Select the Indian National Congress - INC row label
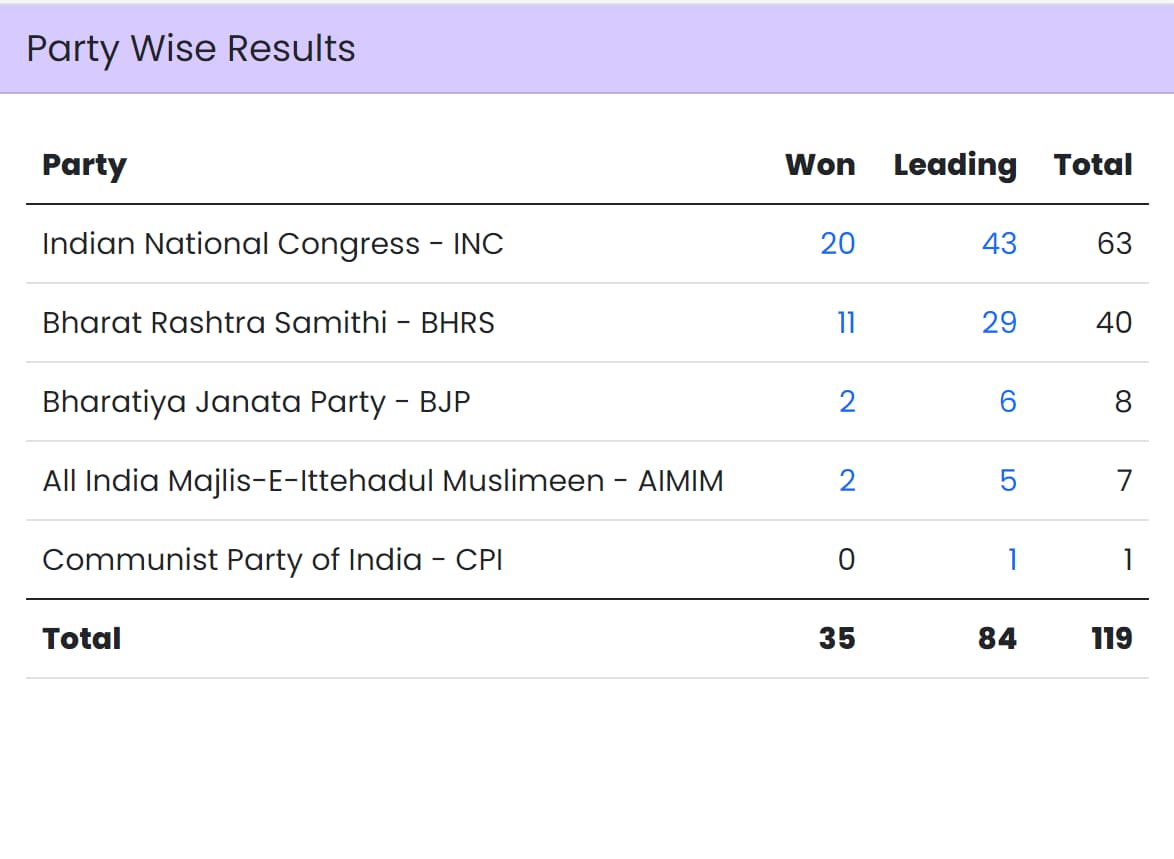 click(273, 244)
